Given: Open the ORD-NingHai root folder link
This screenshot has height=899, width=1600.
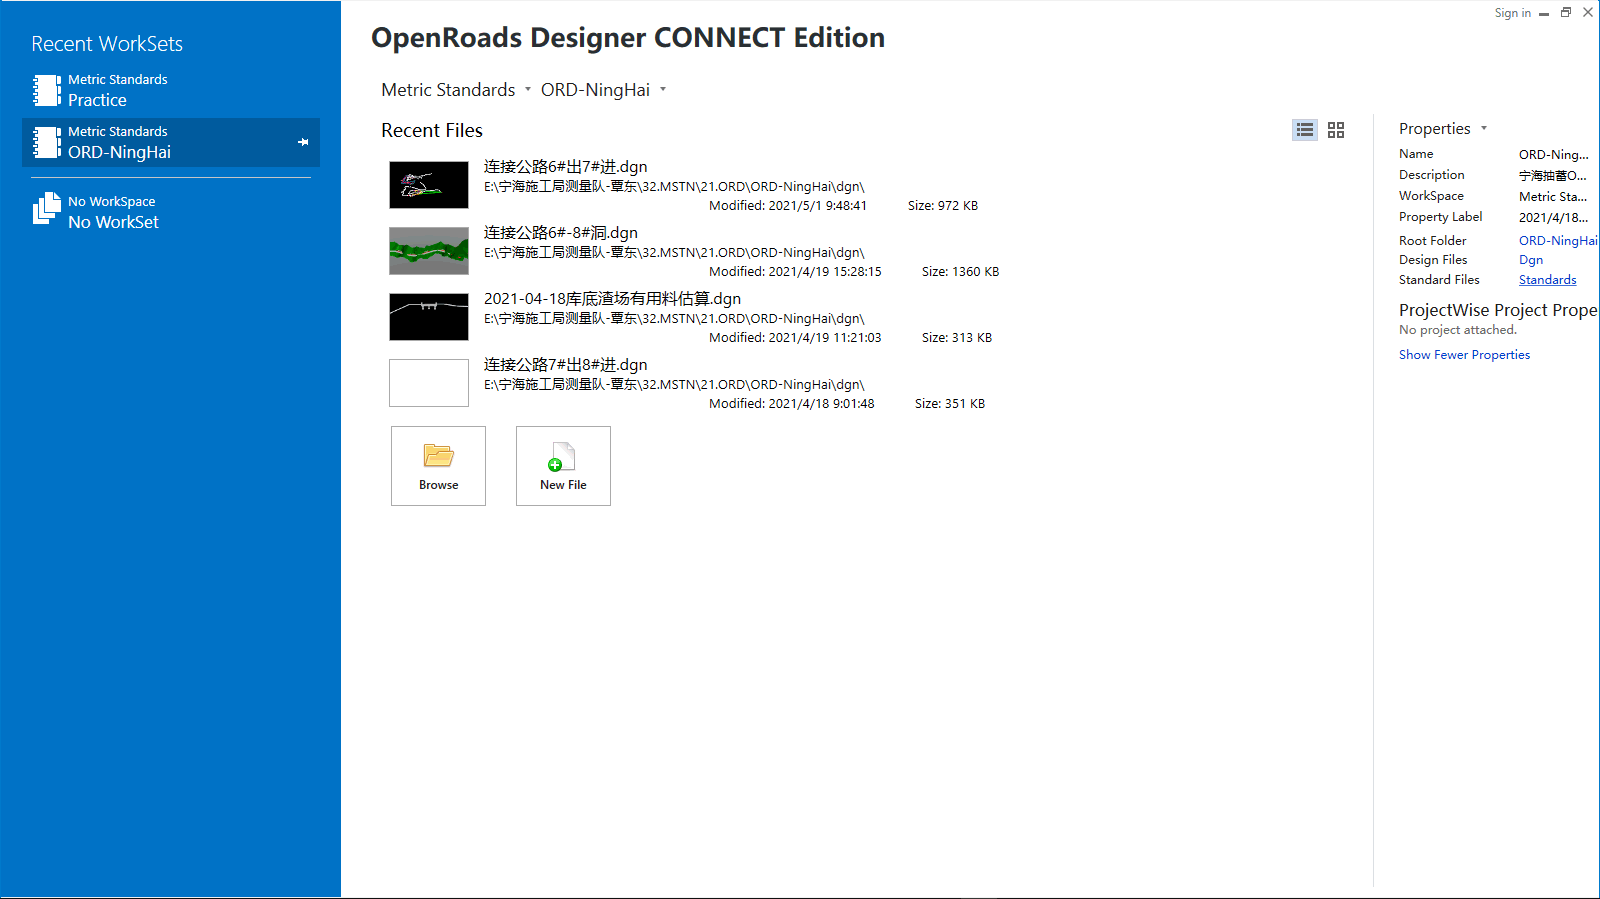Looking at the screenshot, I should [x=1558, y=240].
